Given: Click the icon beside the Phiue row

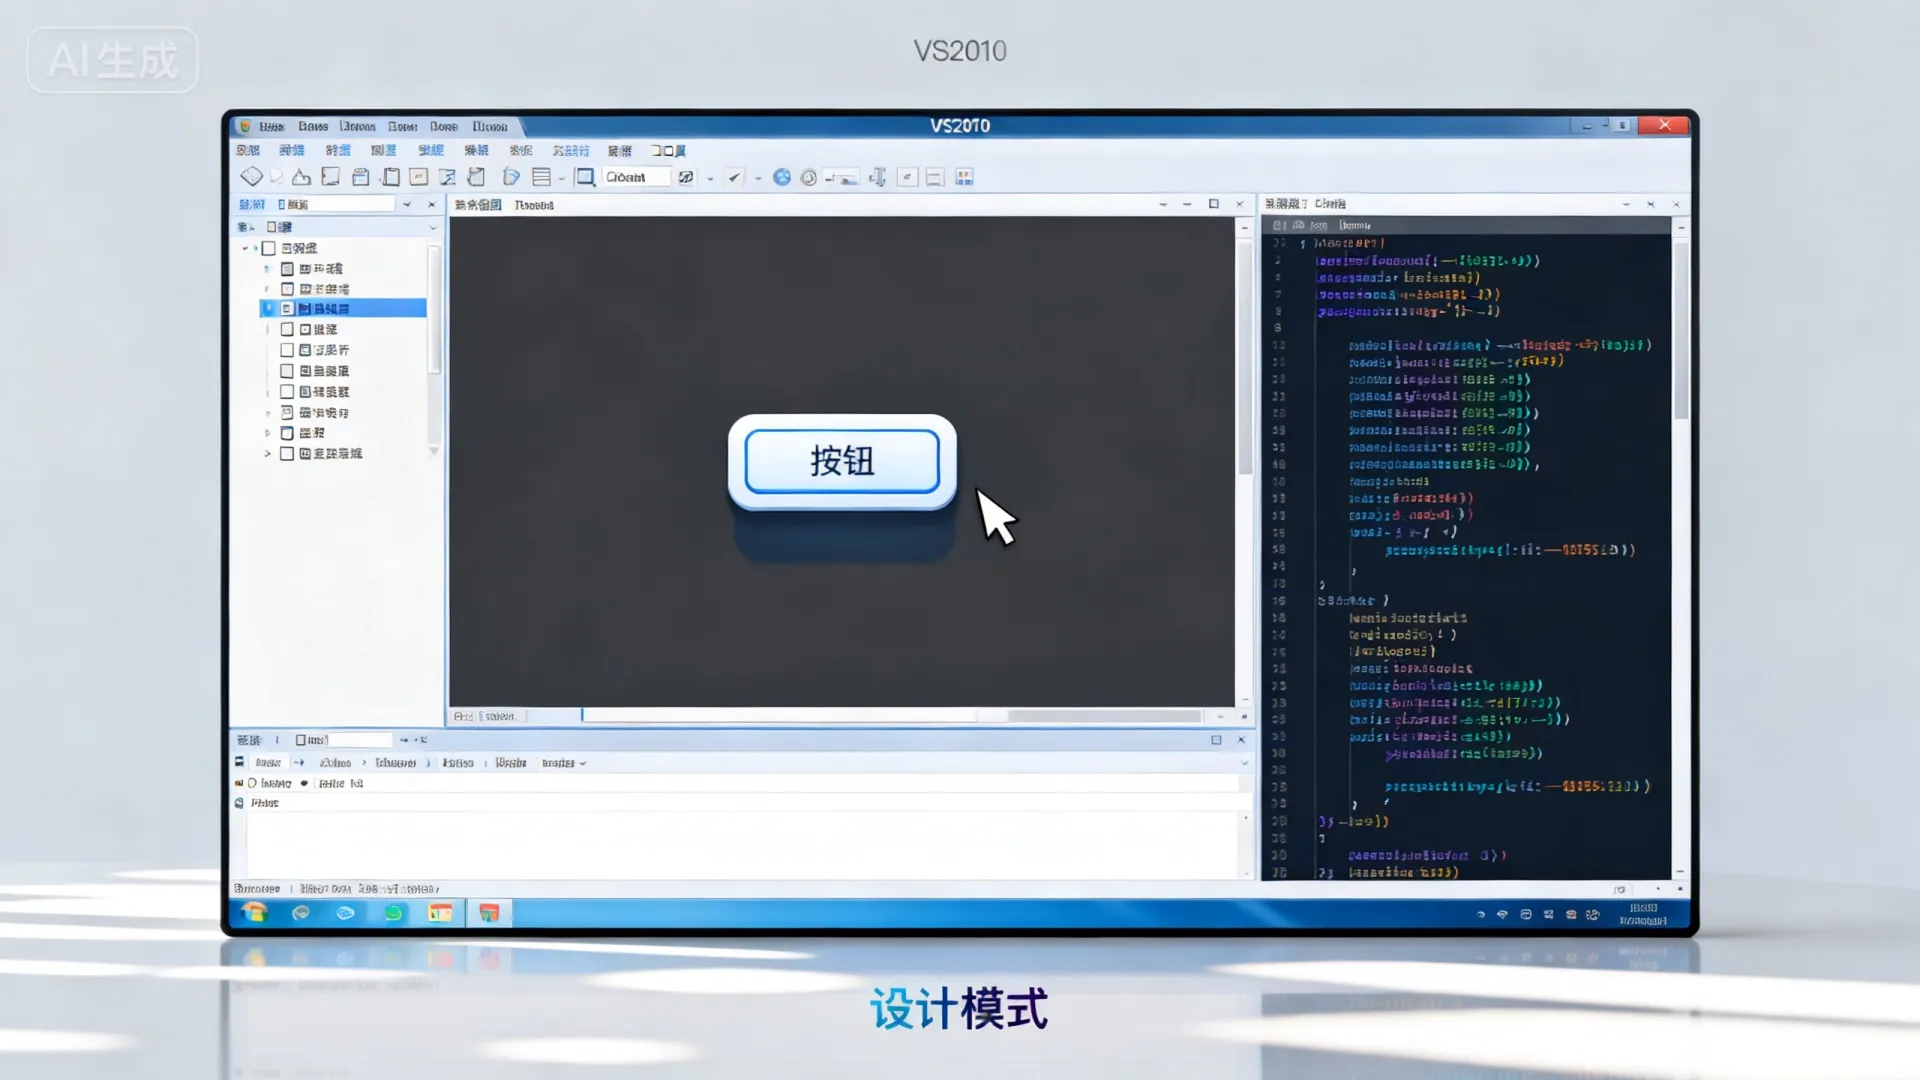Looking at the screenshot, I should point(239,803).
